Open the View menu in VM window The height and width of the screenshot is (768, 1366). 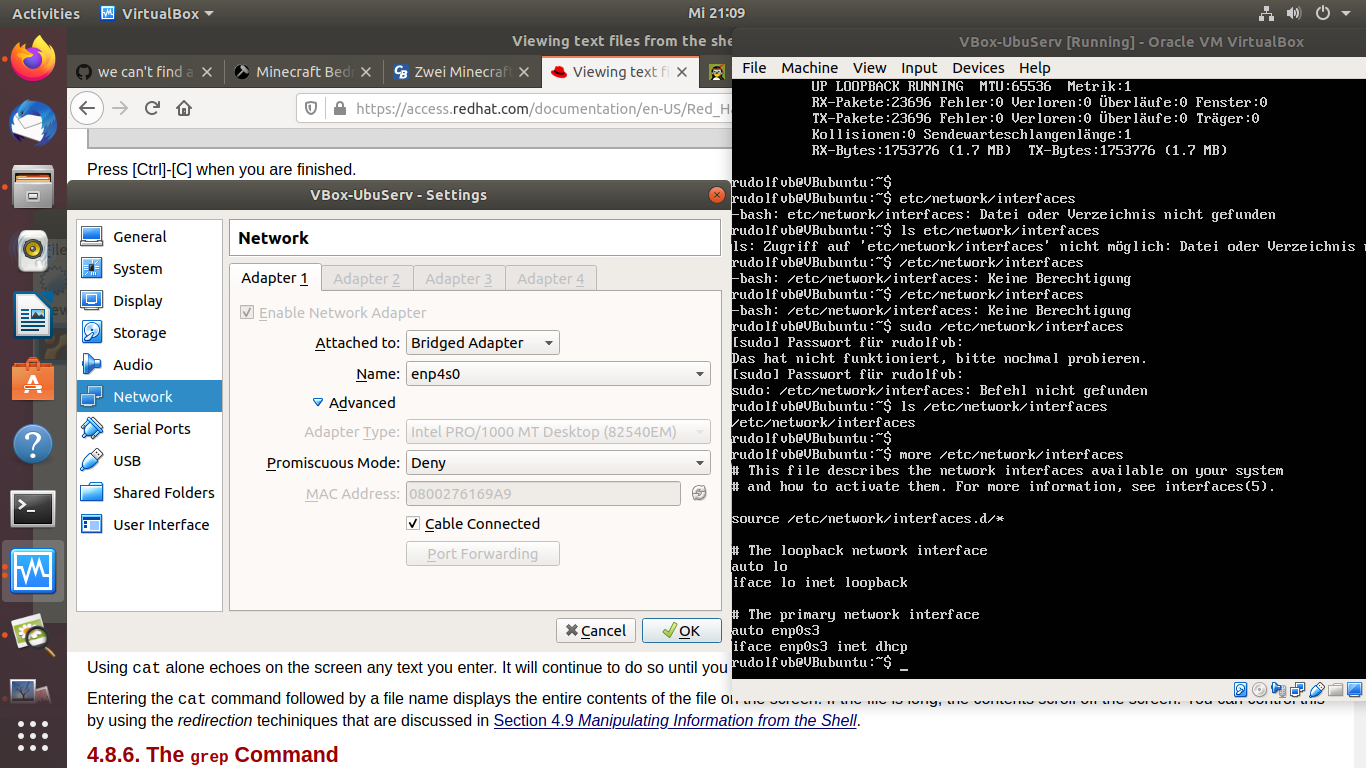pos(869,68)
